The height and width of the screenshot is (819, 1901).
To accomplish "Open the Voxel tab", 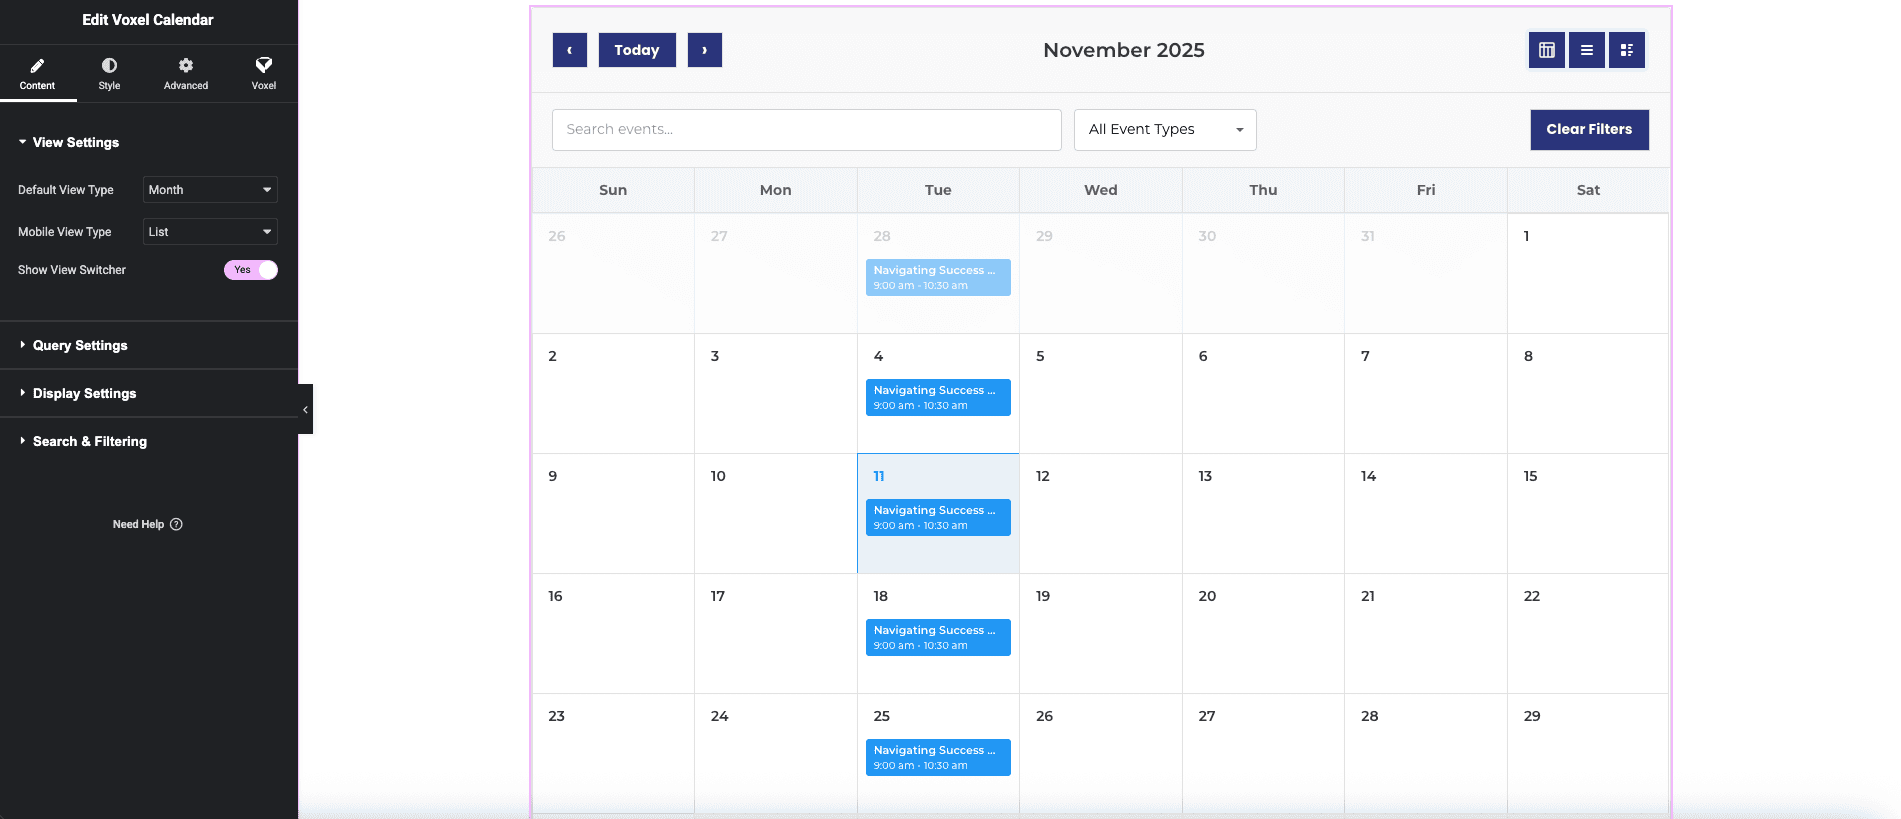I will coord(264,73).
